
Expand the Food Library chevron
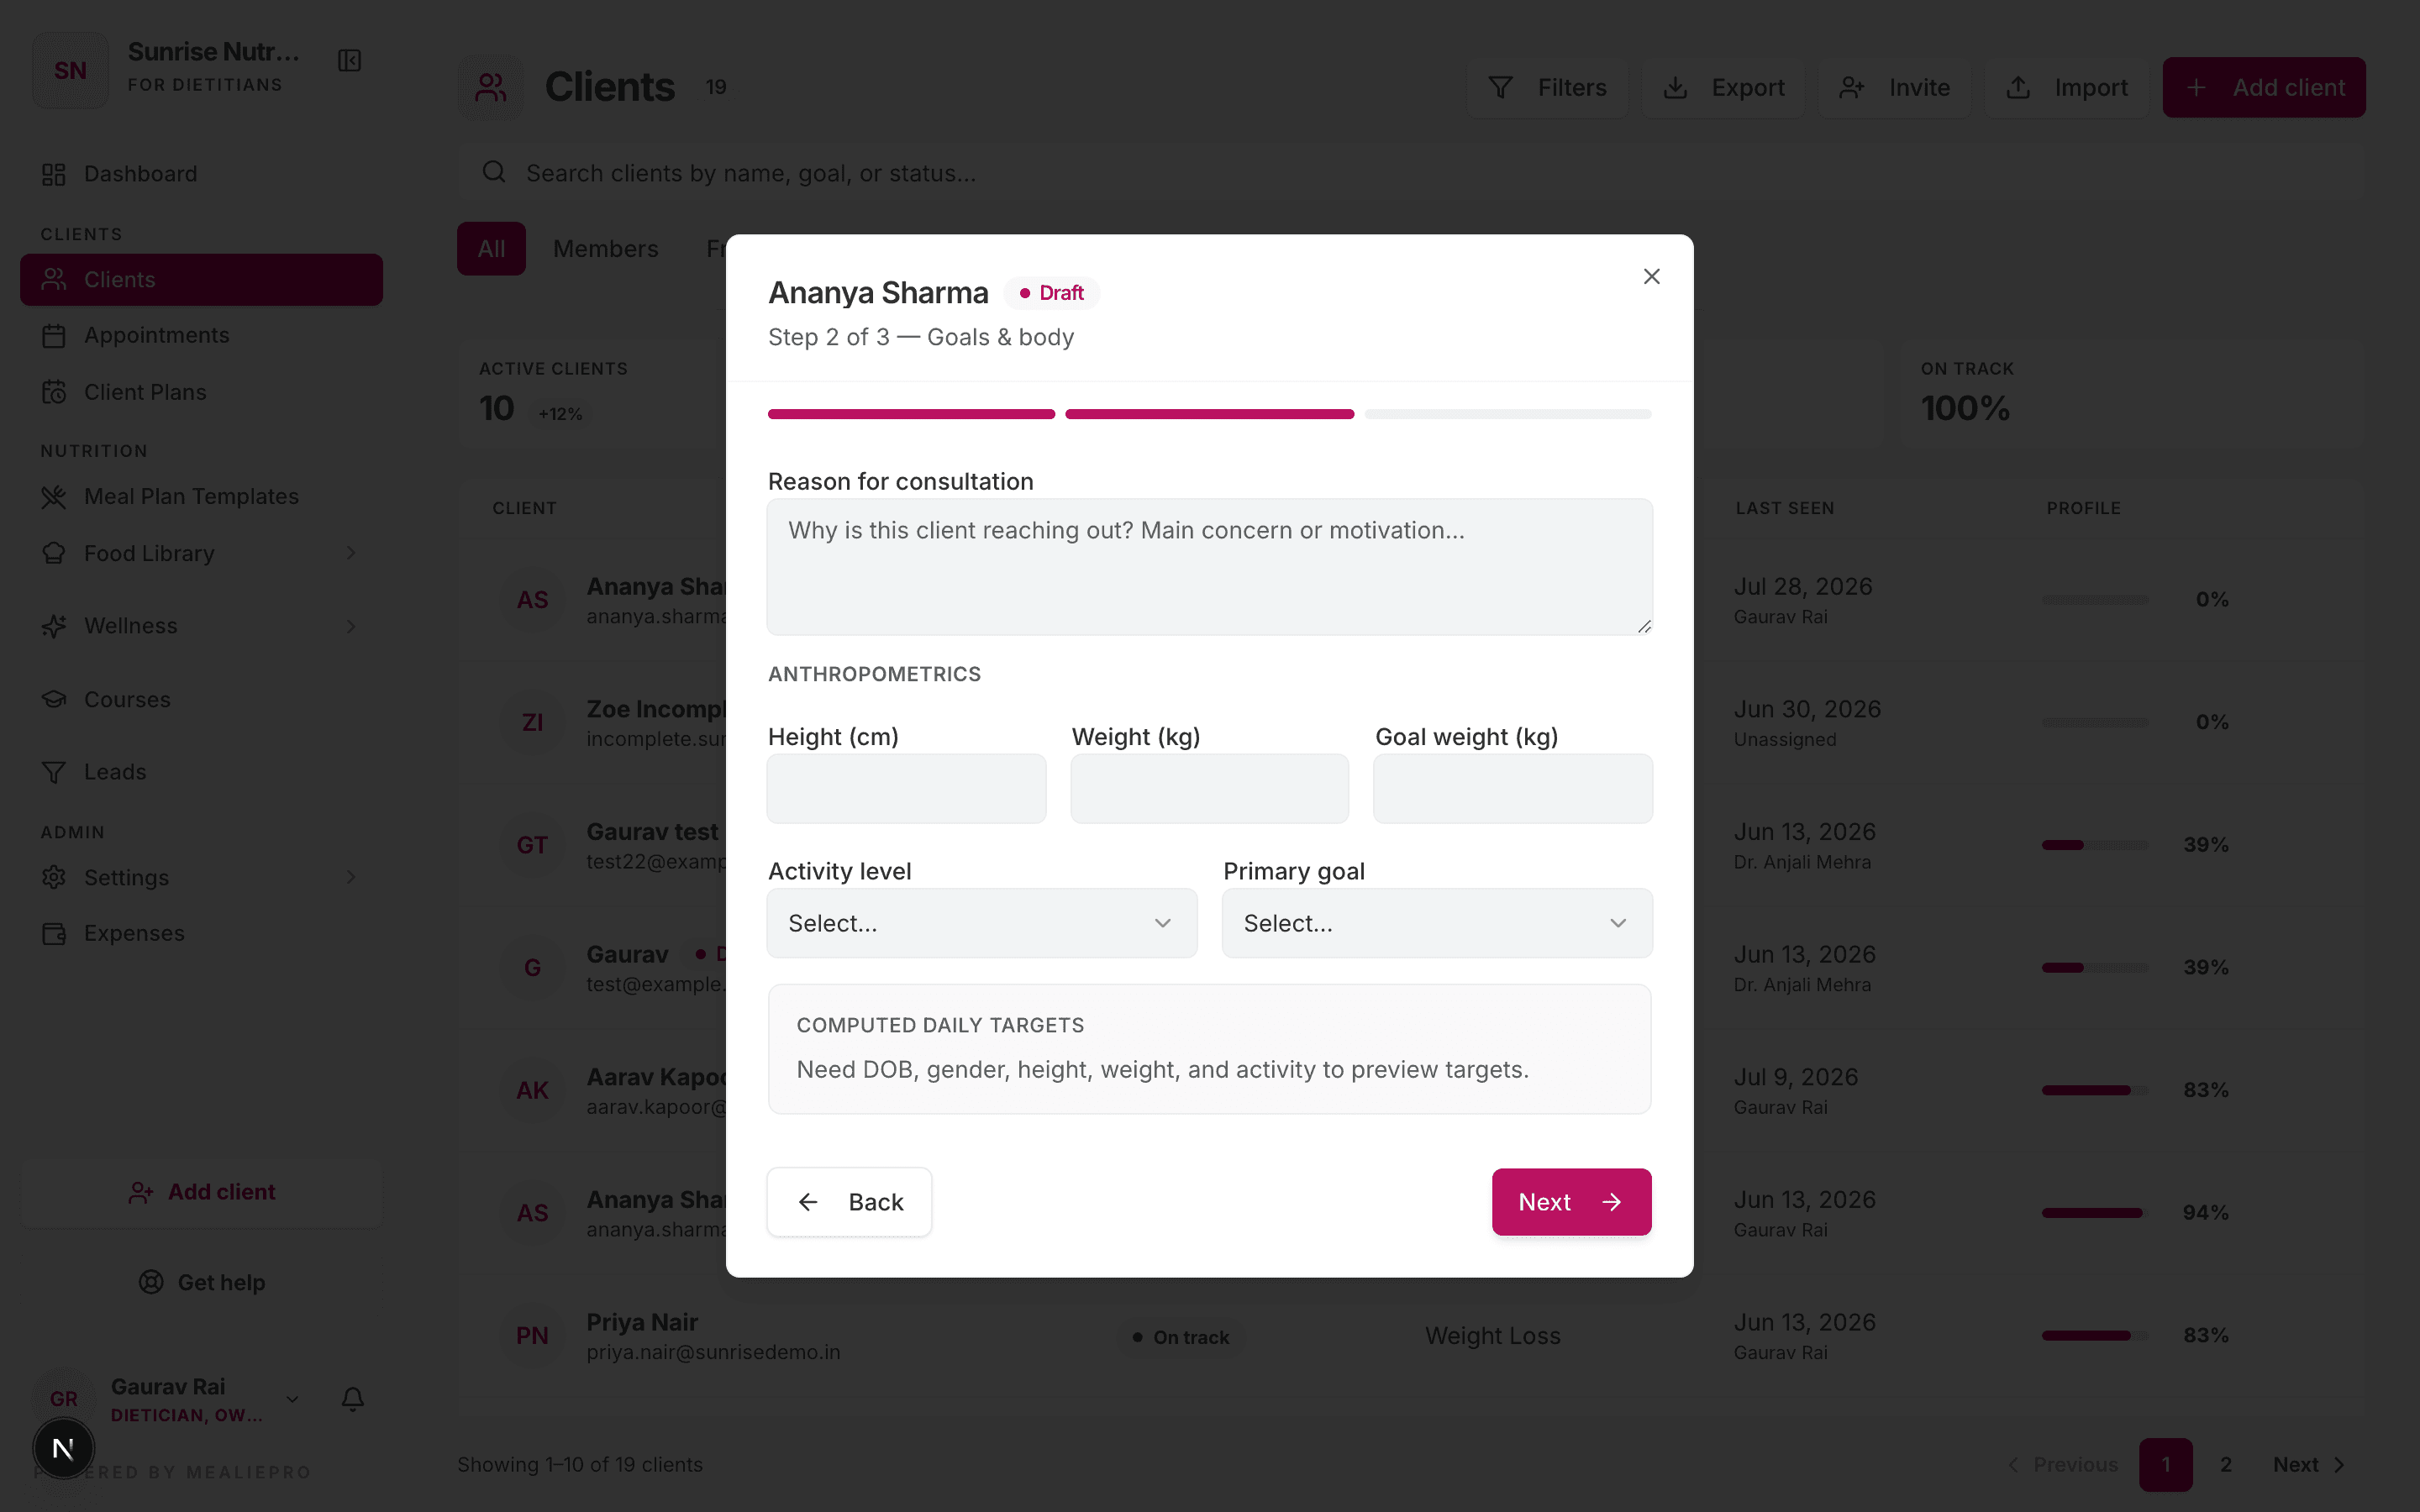[351, 553]
